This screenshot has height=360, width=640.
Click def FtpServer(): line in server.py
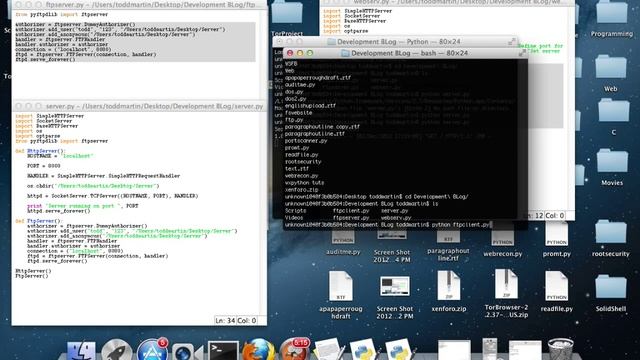click(38, 221)
